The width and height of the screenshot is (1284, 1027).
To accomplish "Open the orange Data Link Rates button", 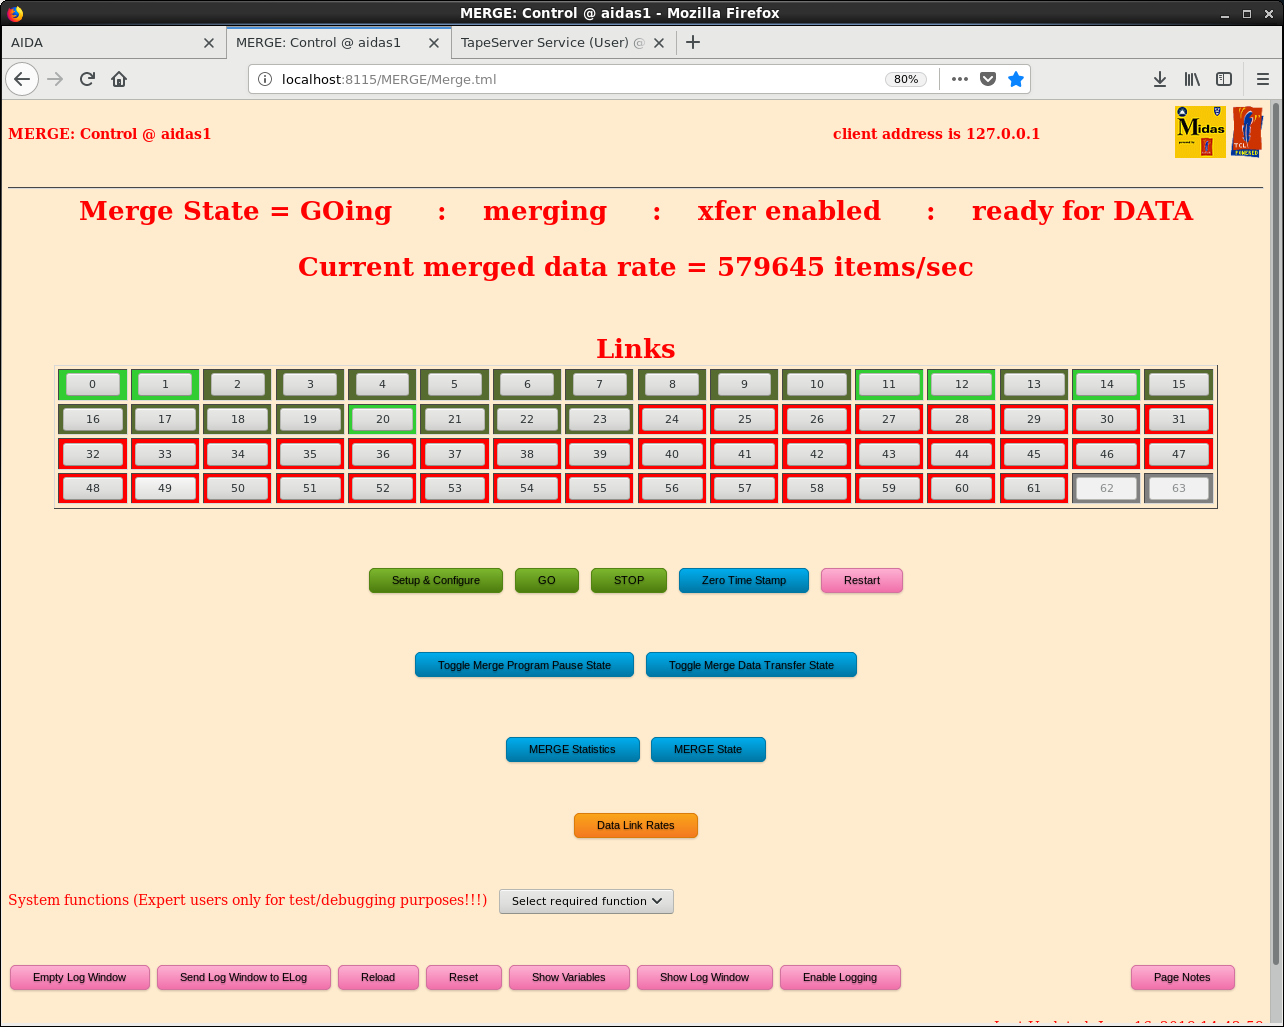I will click(x=635, y=825).
